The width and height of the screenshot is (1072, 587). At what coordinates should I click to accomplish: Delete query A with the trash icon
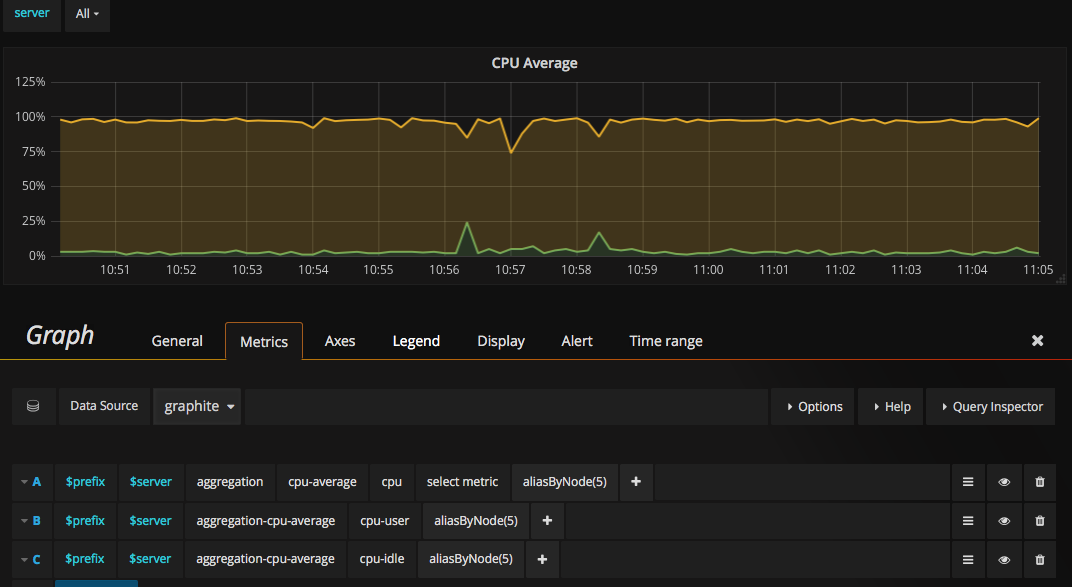point(1039,482)
